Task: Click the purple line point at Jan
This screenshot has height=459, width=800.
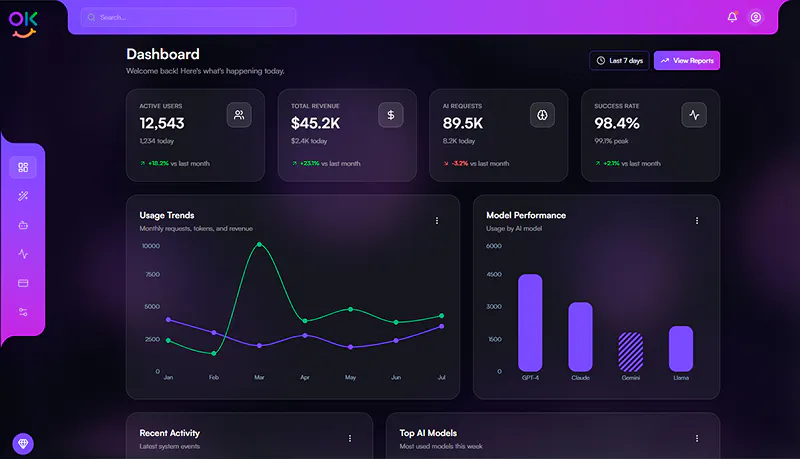Action: coord(168,320)
